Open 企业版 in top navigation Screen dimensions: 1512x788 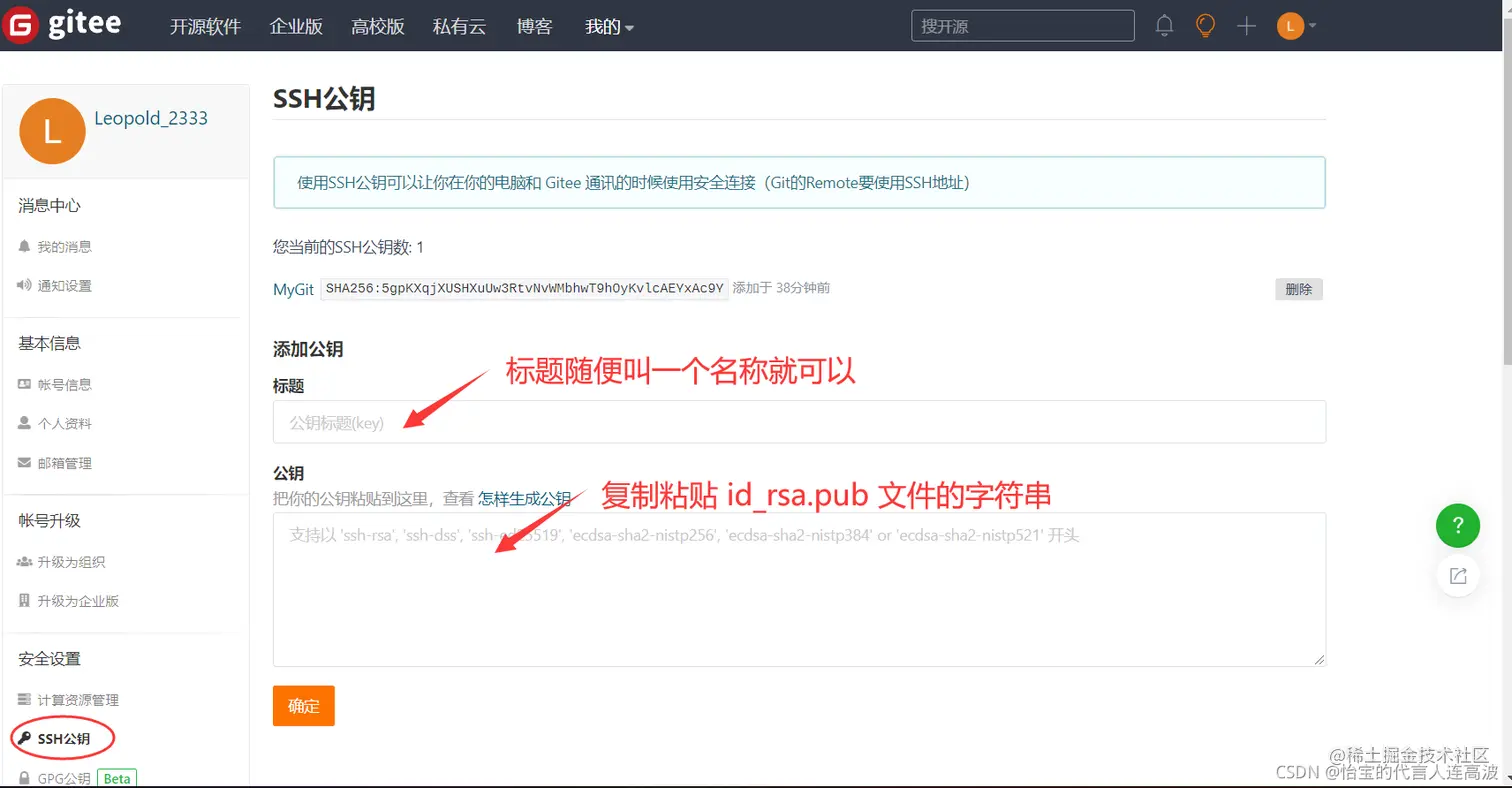tap(296, 27)
